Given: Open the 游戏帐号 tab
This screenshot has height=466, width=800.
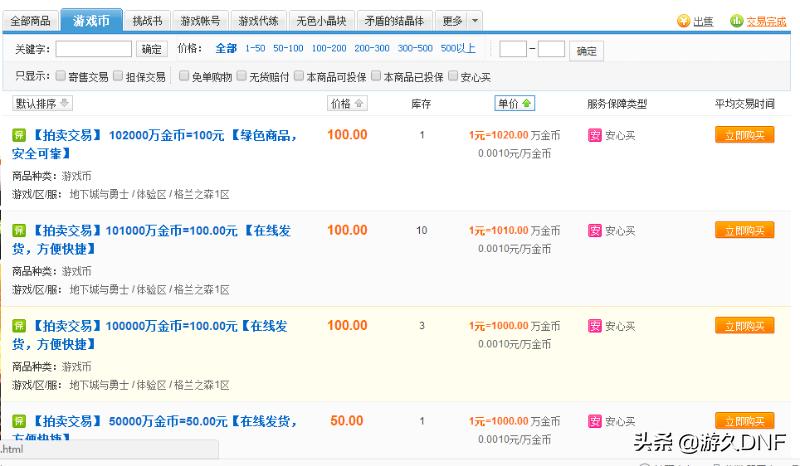Looking at the screenshot, I should point(203,21).
